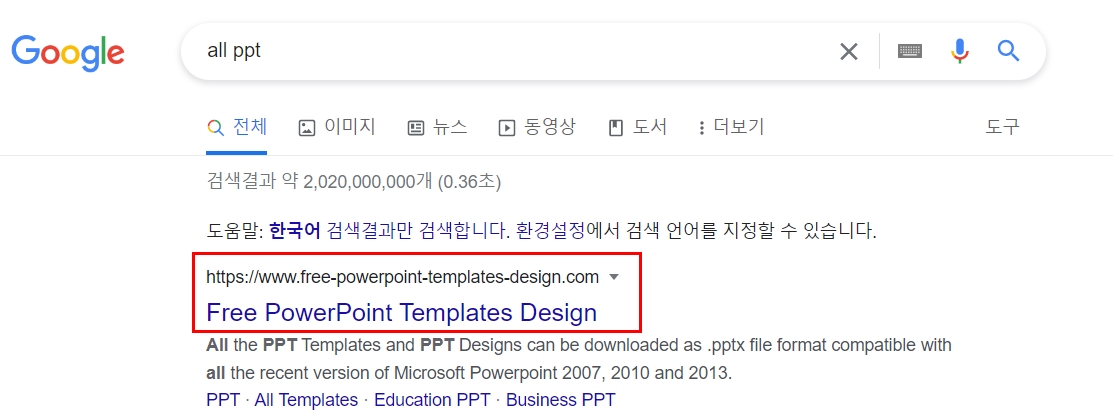Click the result count text 검색결과 약 2,020,000,000개
The image size is (1113, 411).
click(319, 182)
